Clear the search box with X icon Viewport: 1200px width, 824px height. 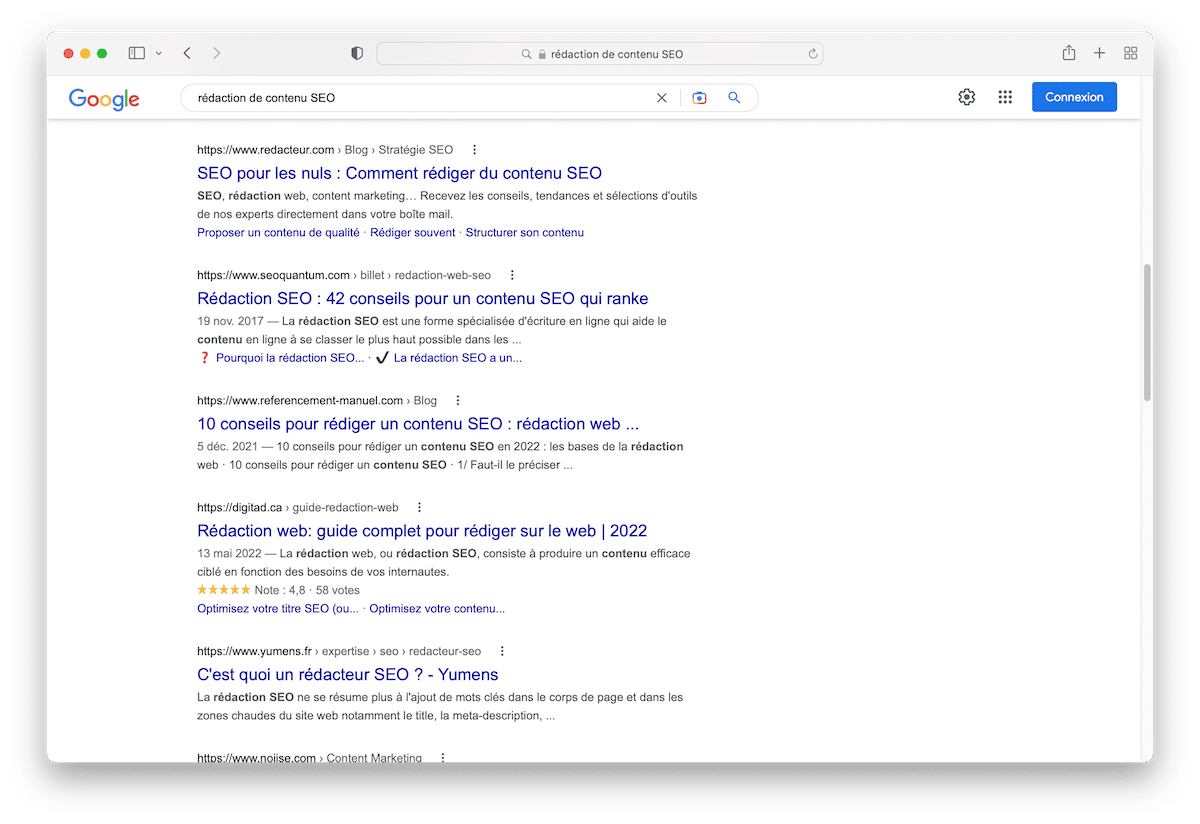tap(661, 98)
